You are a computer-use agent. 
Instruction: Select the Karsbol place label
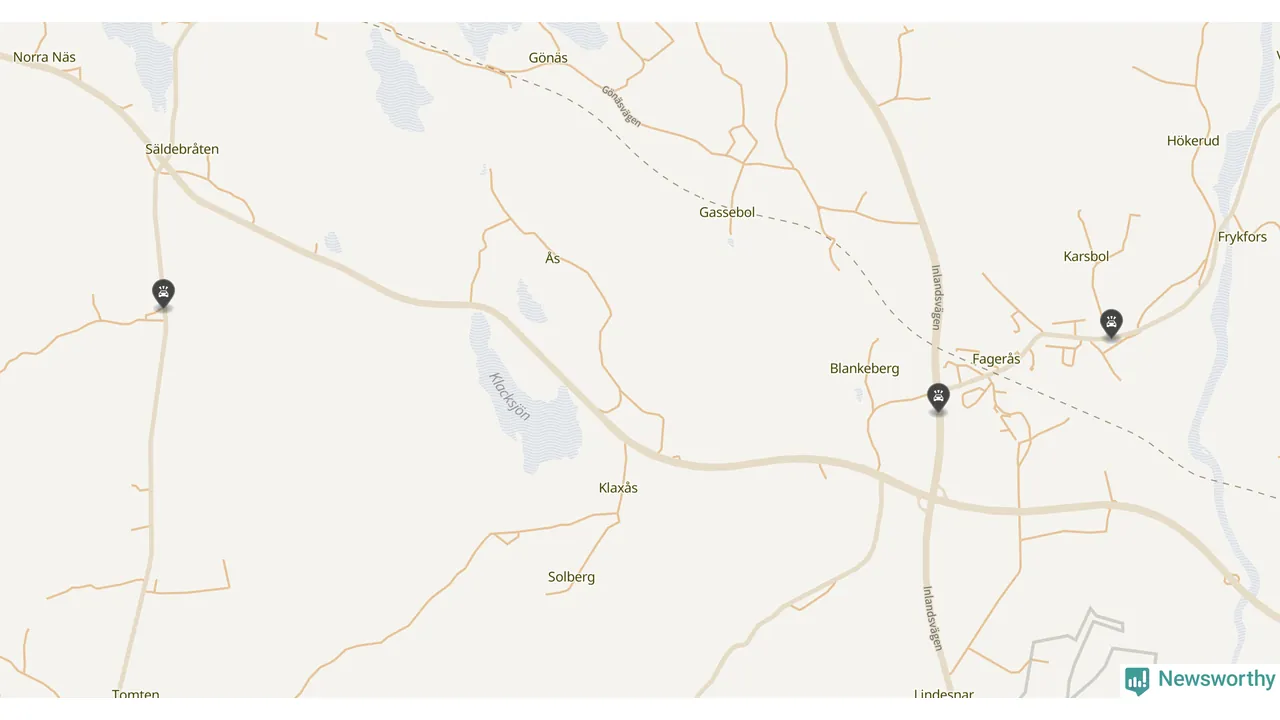1086,256
